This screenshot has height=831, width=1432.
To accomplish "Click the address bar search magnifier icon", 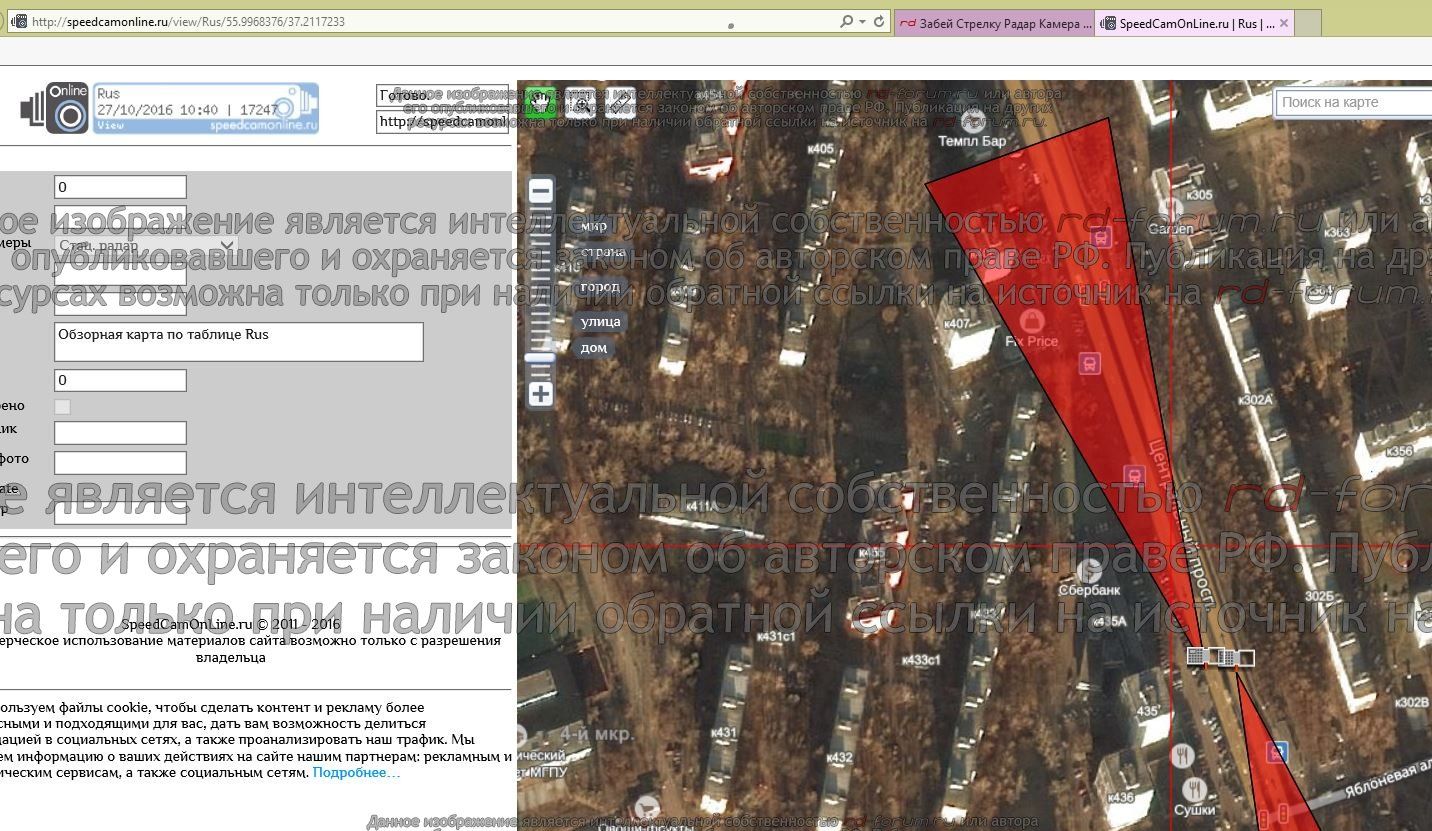I will click(847, 21).
